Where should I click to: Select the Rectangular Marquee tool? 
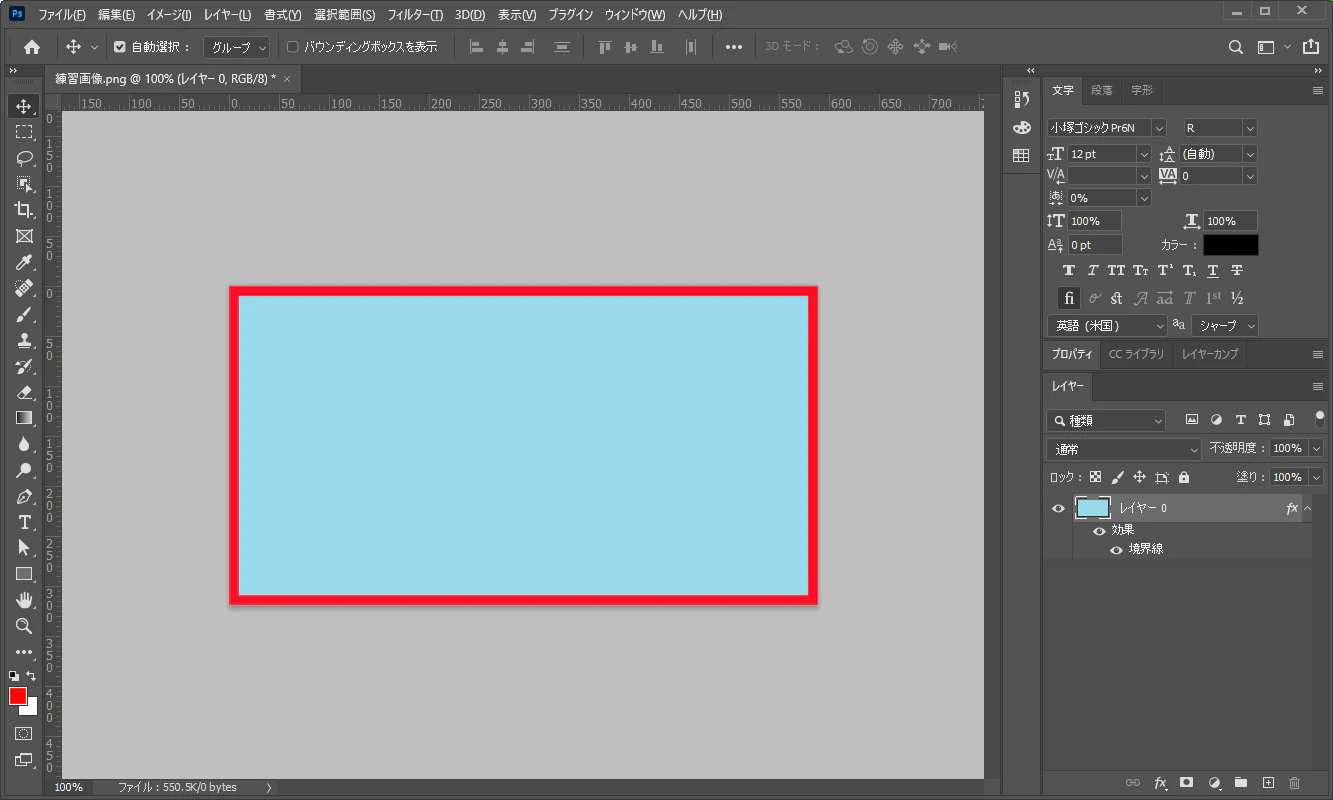(x=24, y=132)
